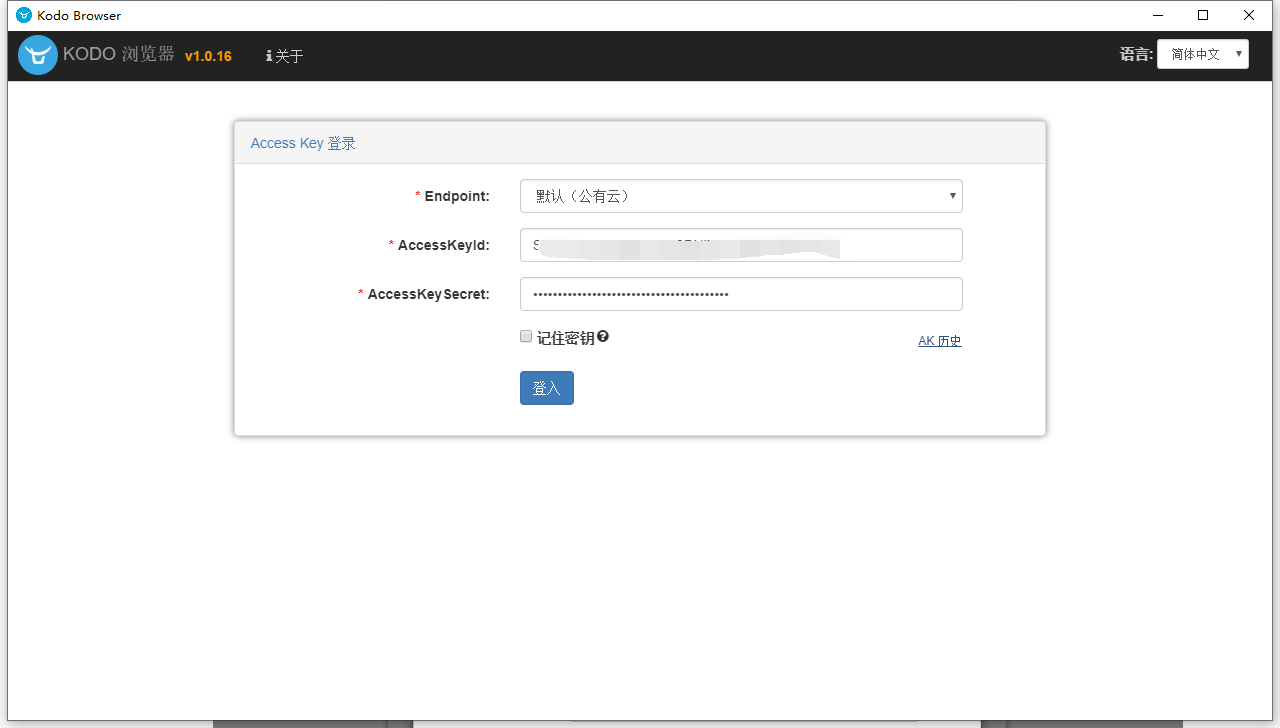Click the arrow on the Endpoint combo box
The height and width of the screenshot is (728, 1280).
point(952,196)
